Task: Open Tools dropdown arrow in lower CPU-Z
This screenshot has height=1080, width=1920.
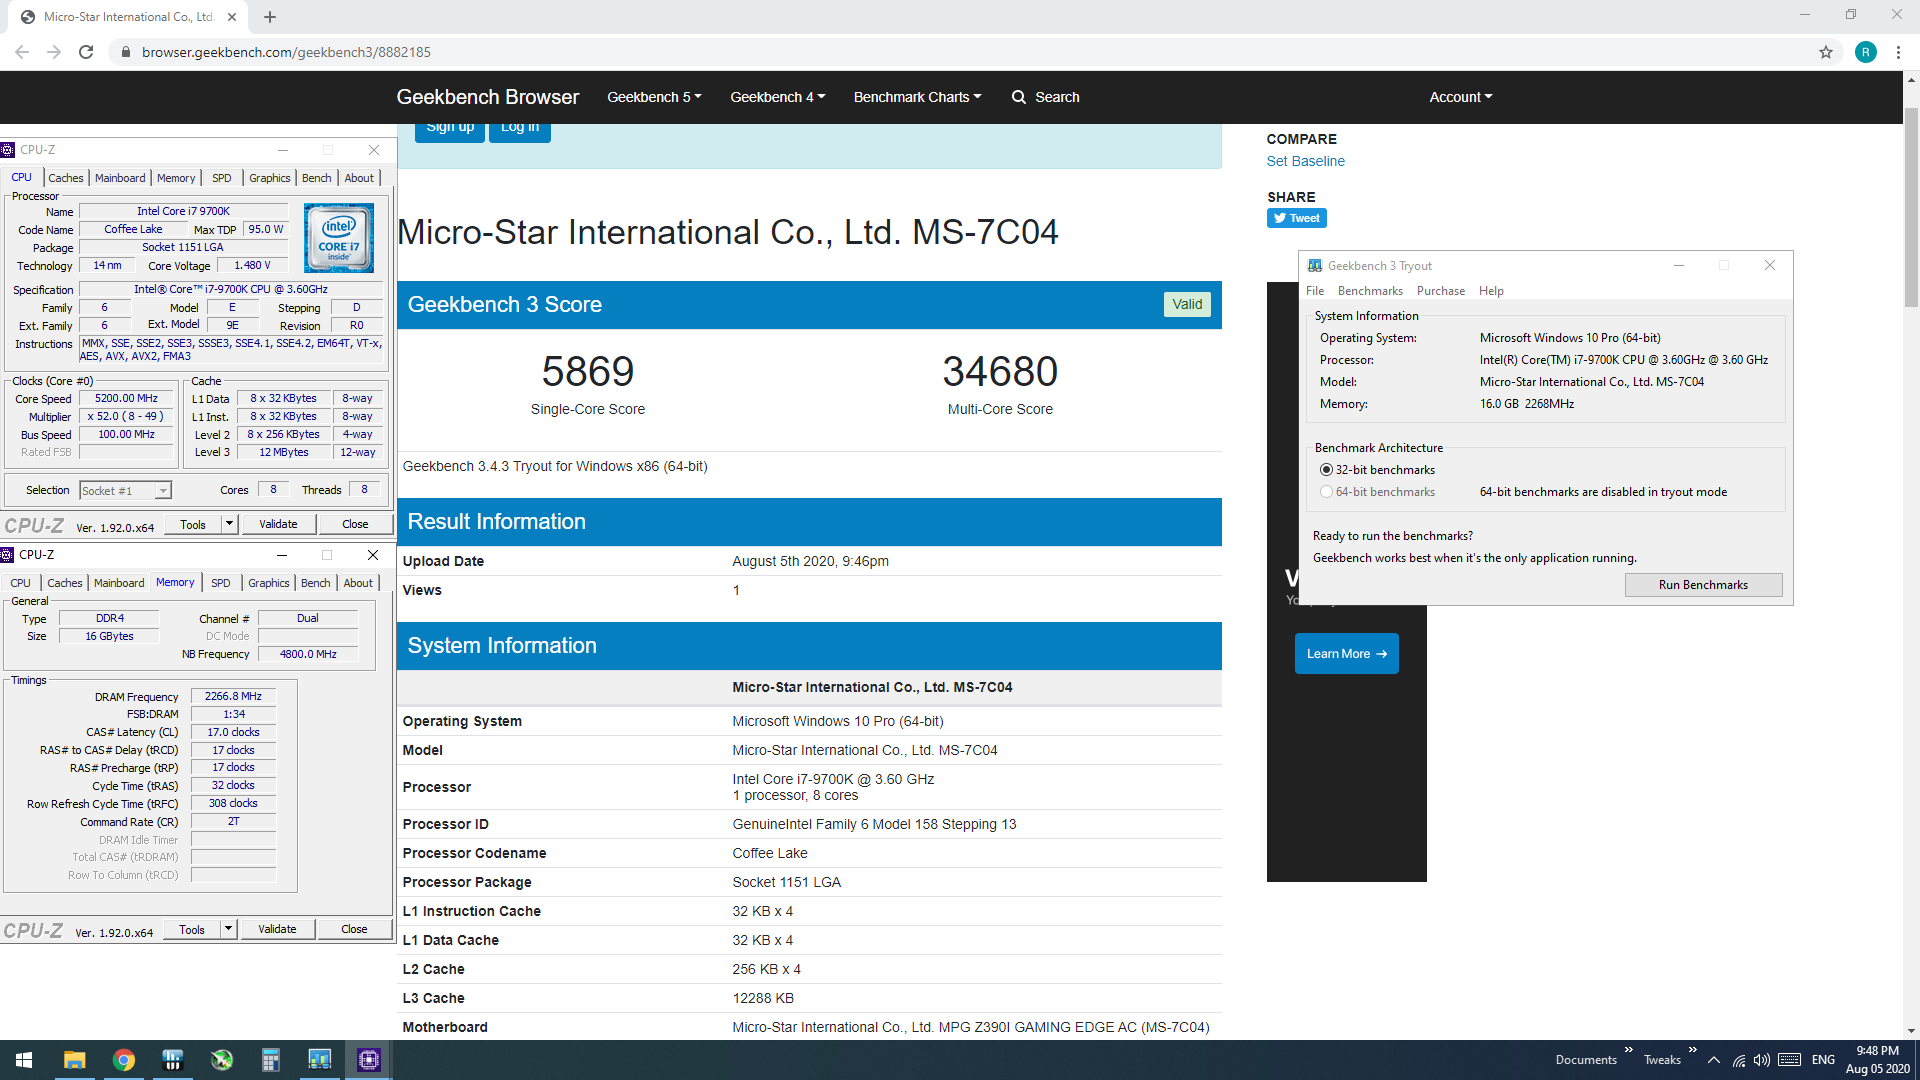Action: point(228,929)
